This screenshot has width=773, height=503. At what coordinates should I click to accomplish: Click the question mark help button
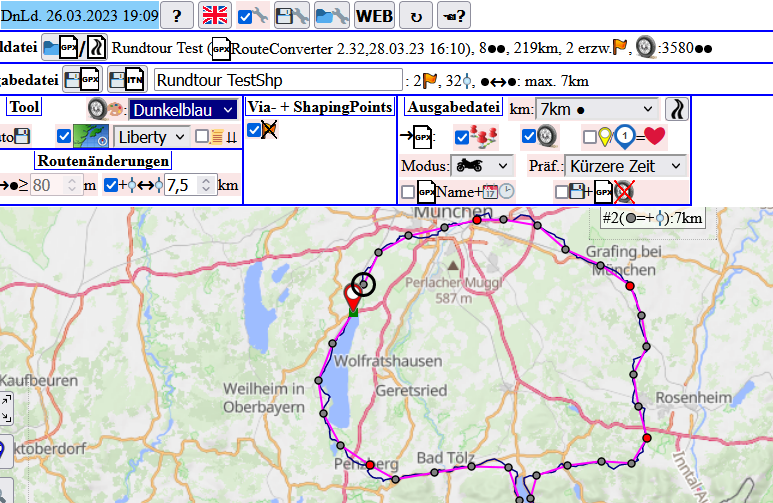point(176,15)
